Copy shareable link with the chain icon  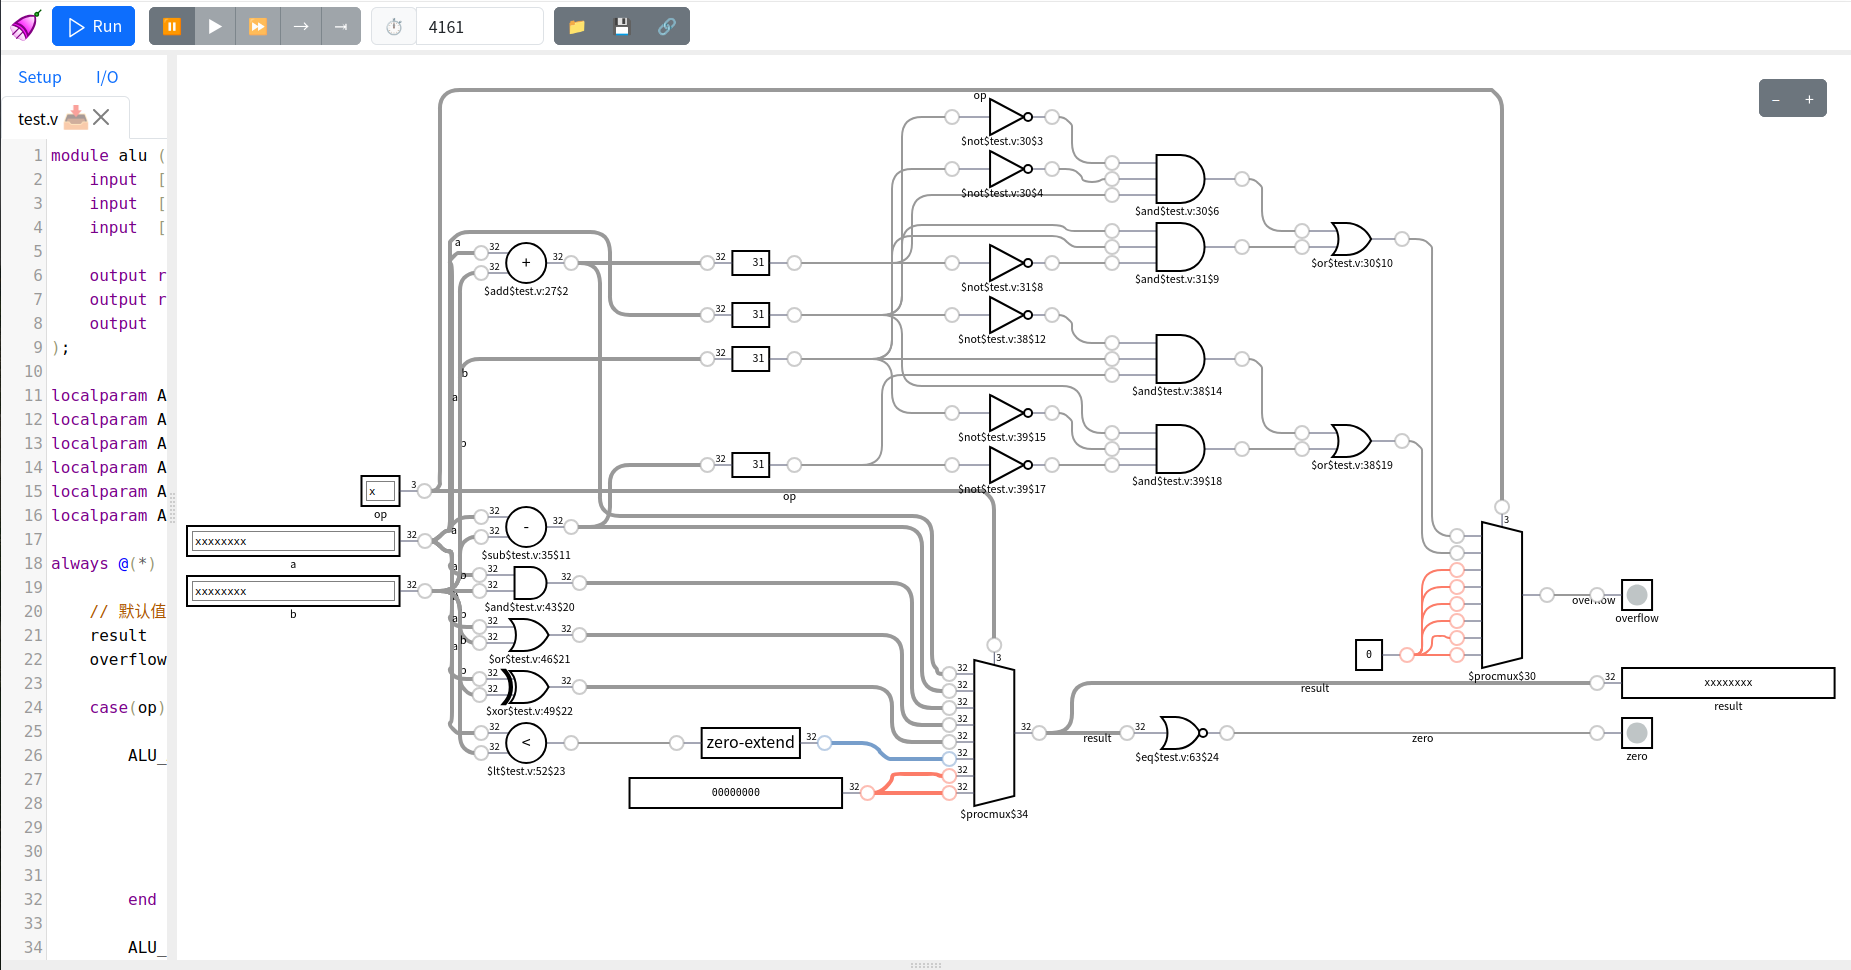pos(667,27)
